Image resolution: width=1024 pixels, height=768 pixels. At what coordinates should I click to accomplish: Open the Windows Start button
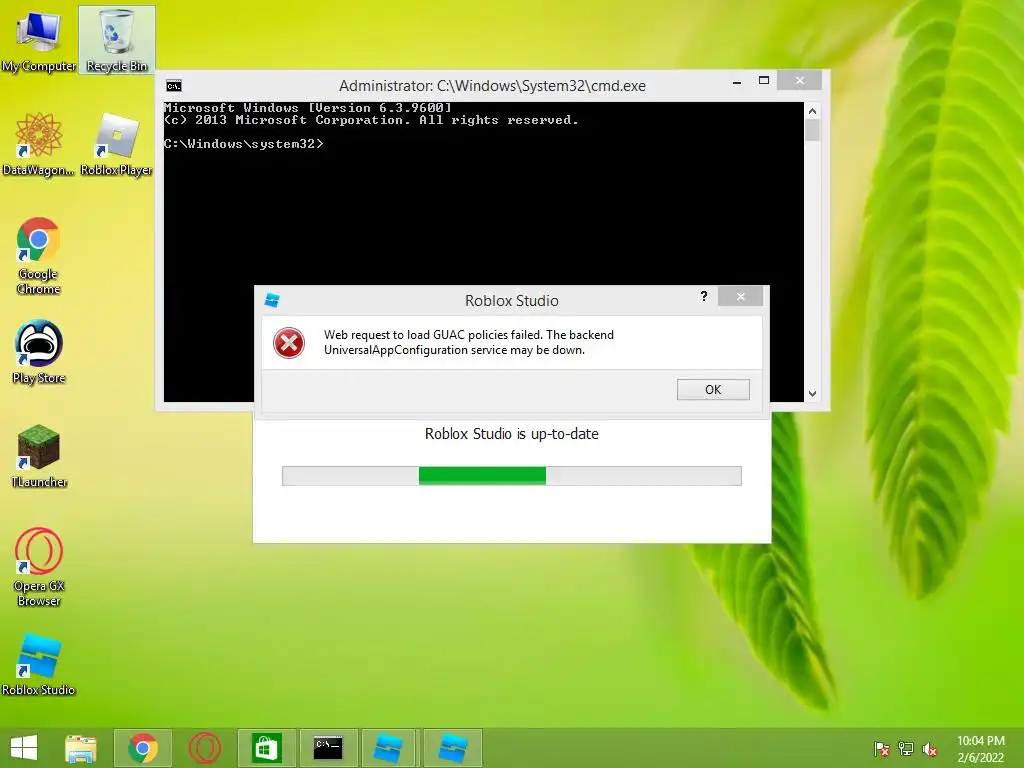pyautogui.click(x=24, y=748)
